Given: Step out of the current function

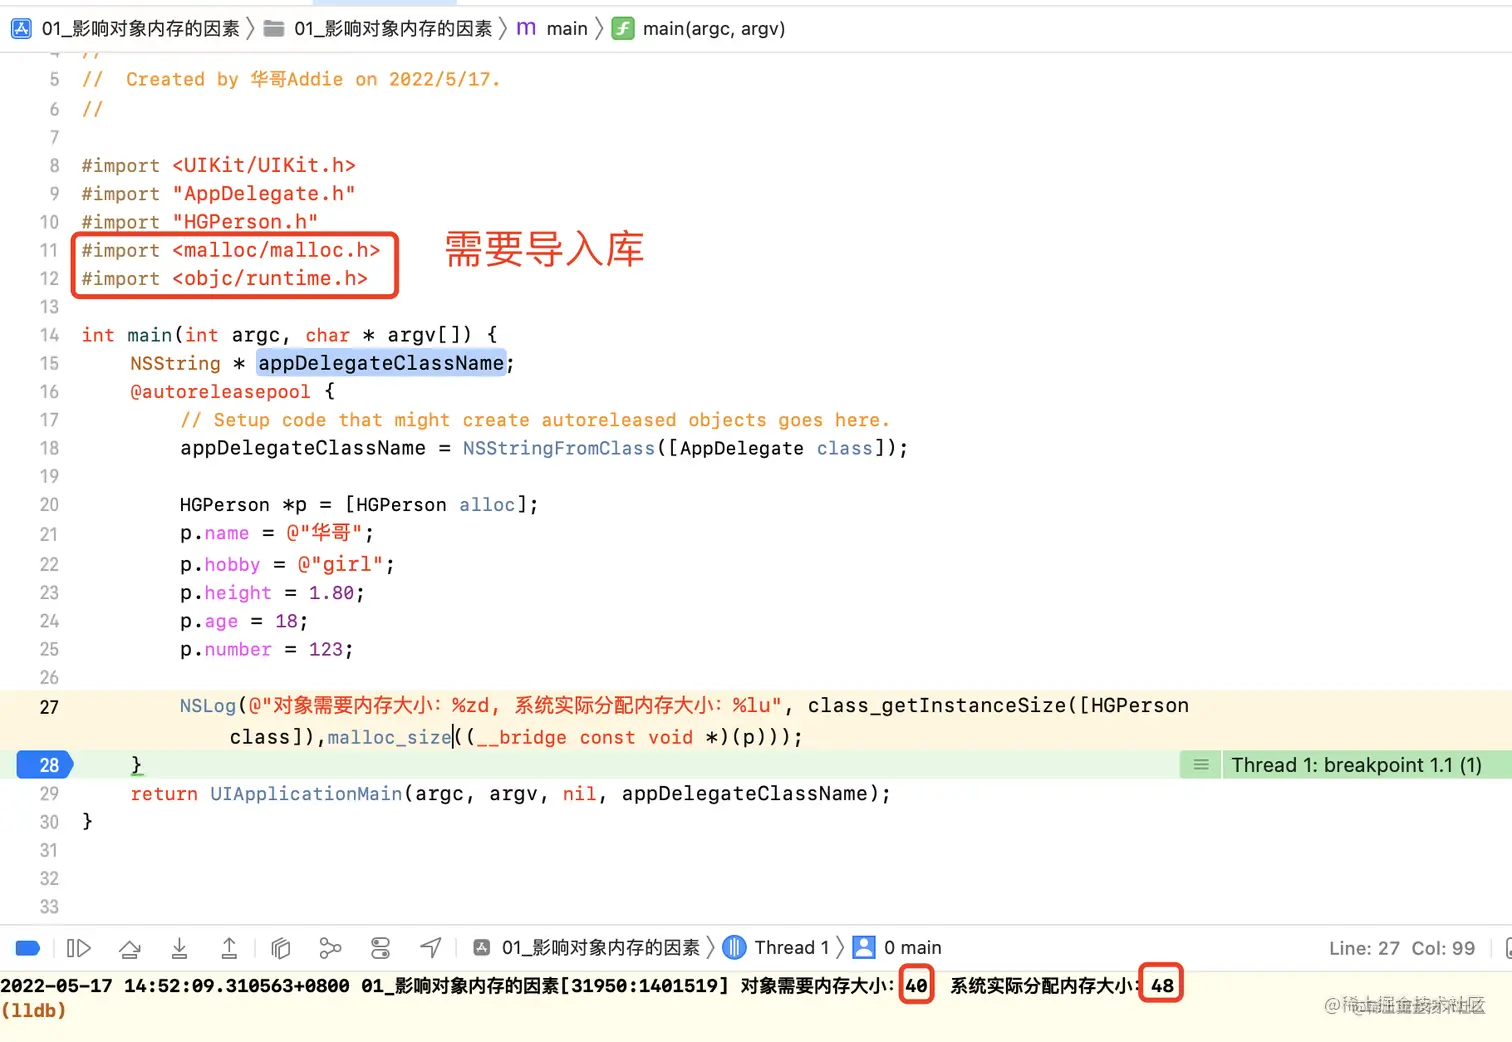Looking at the screenshot, I should 229,948.
